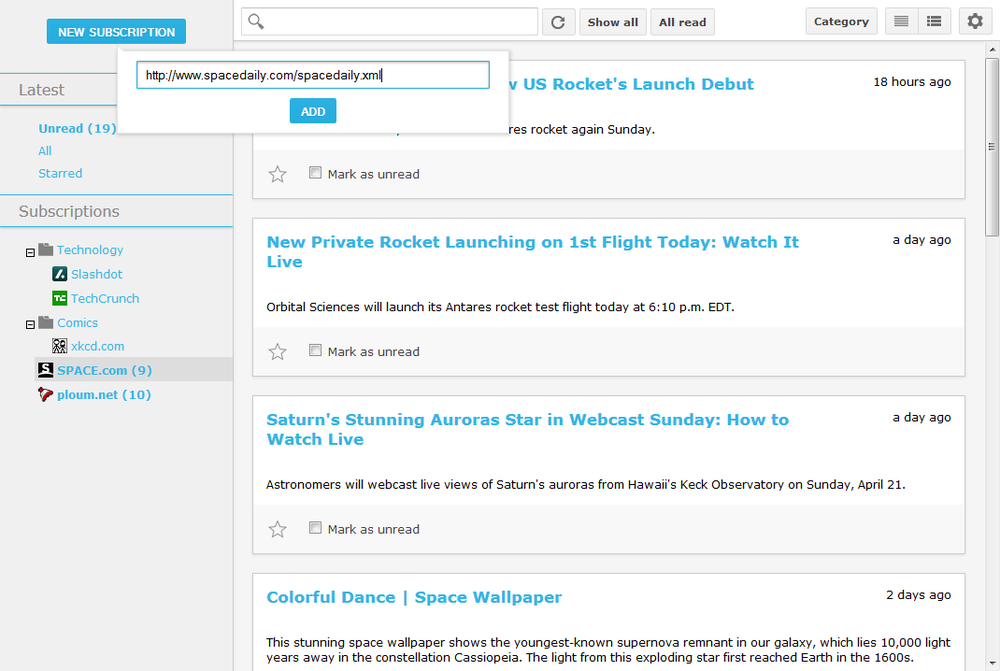Select the ploum.net feed icon

coord(45,394)
